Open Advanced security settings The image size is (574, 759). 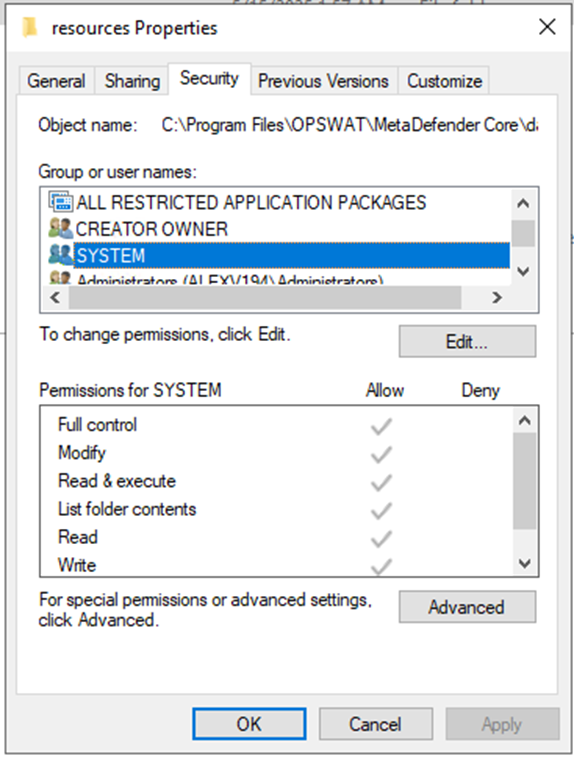click(467, 607)
